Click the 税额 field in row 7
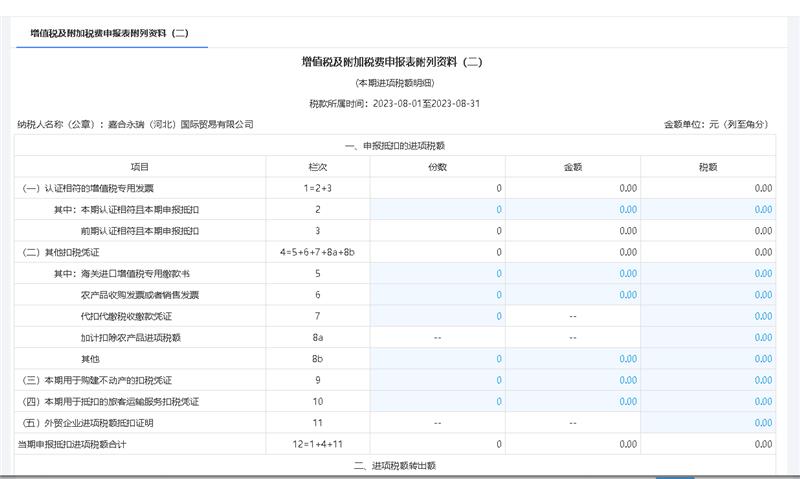Screen dimensions: 800x479 (x=708, y=316)
